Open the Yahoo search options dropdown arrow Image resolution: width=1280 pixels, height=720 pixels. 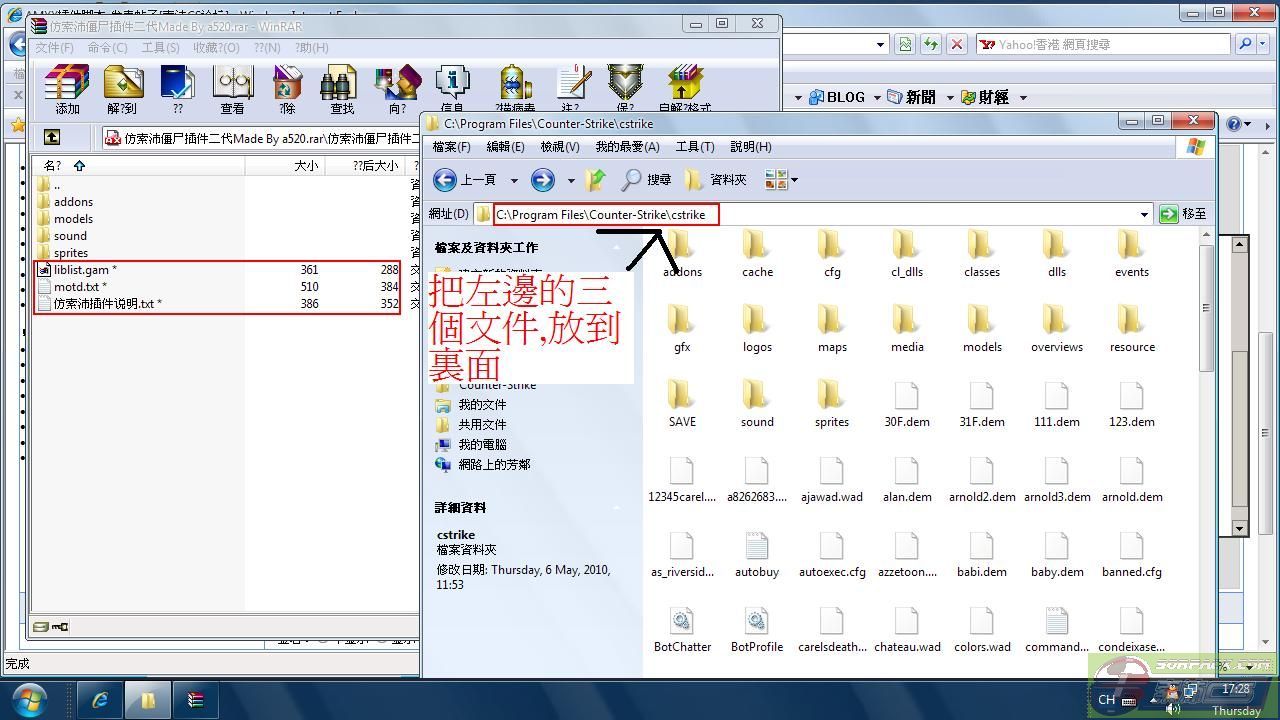pos(1264,44)
